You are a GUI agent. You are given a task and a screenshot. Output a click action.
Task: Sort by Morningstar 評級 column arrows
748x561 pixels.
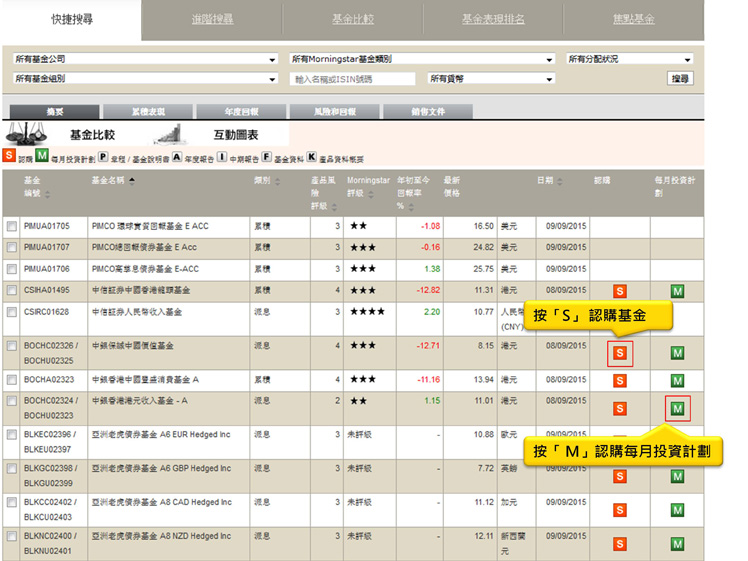pyautogui.click(x=371, y=194)
